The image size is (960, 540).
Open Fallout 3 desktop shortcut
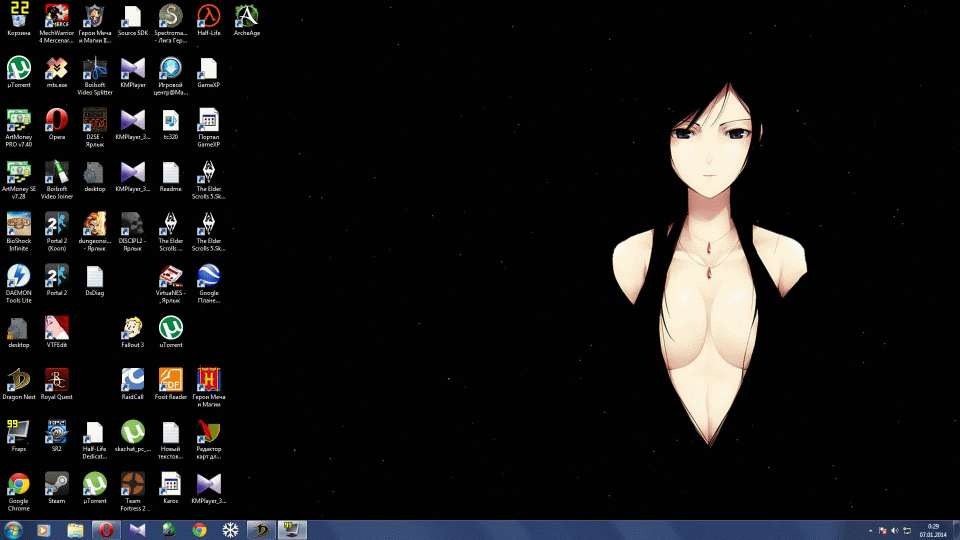(132, 327)
